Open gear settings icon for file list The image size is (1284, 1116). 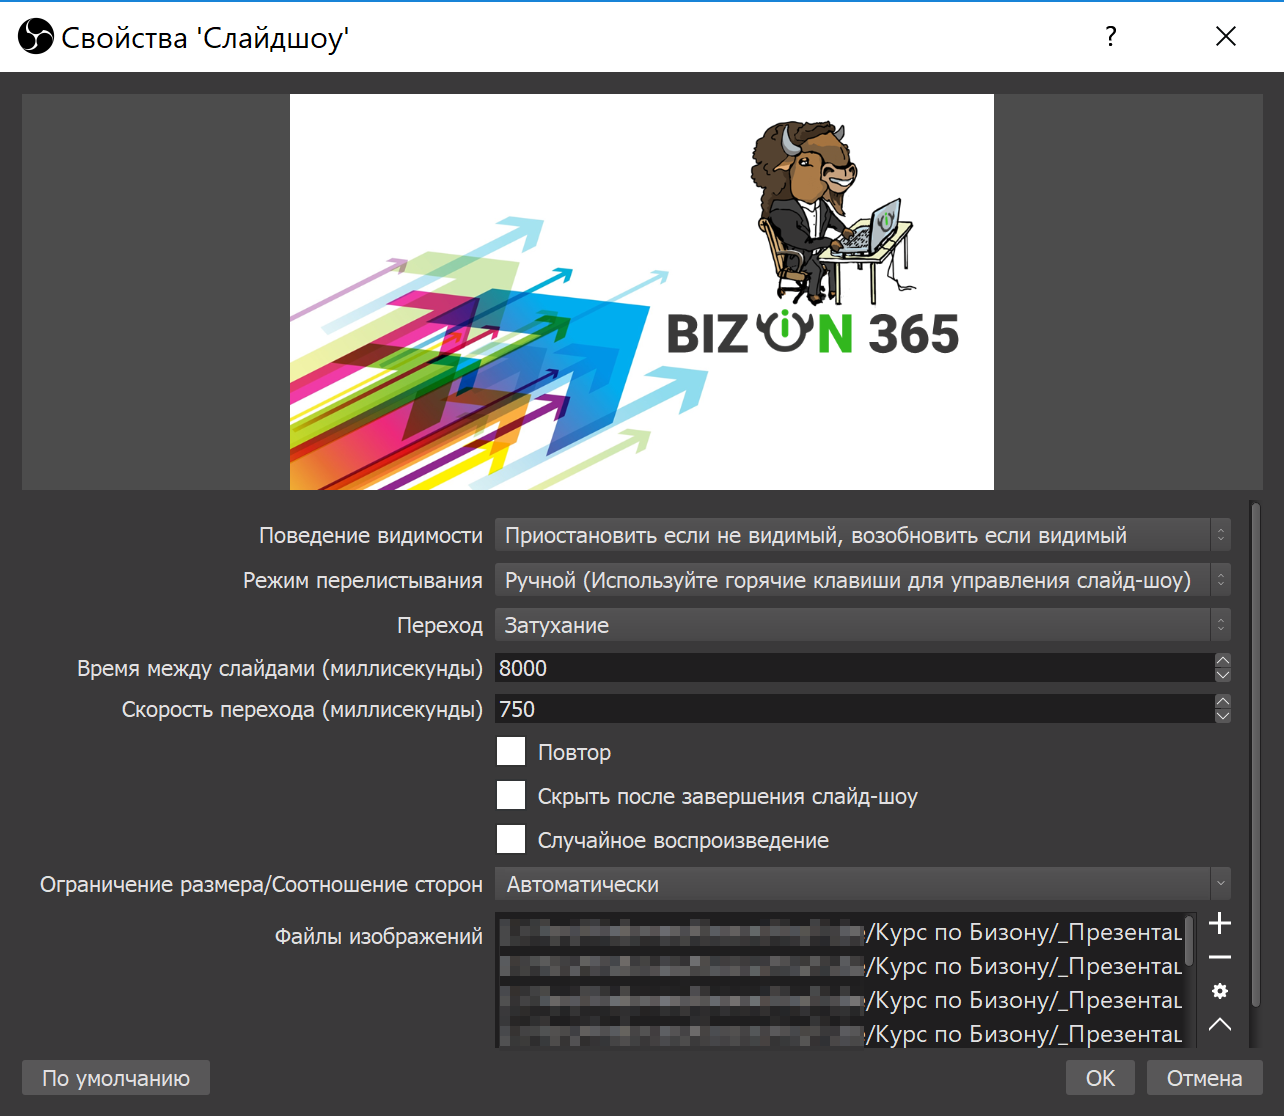(1219, 991)
